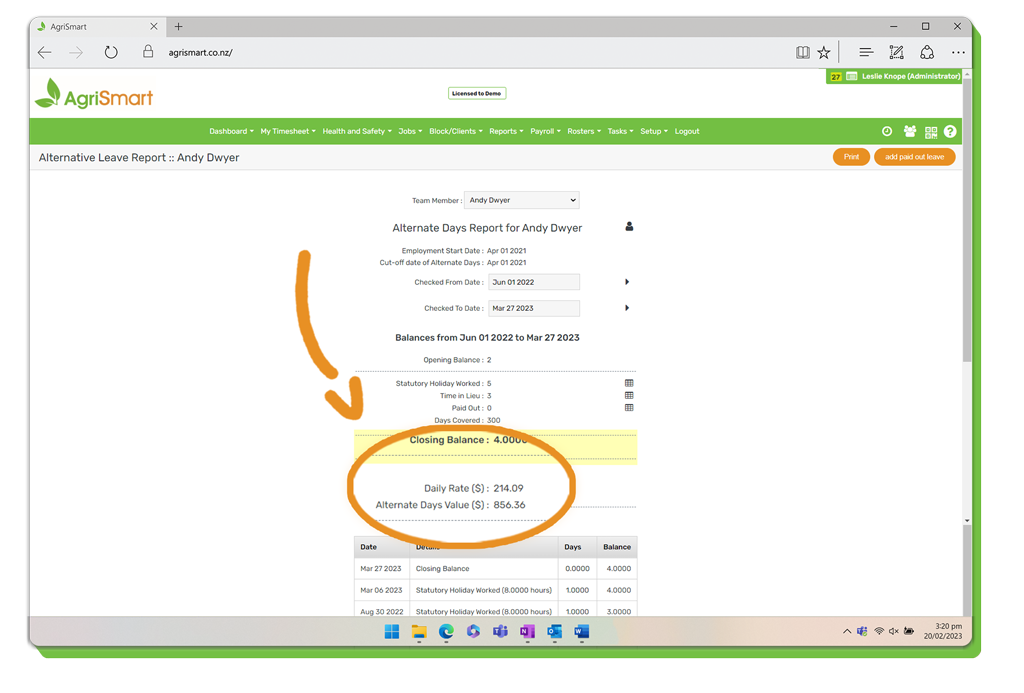Click the browser favorites star icon
Screen dimensions: 1024x693
point(824,53)
